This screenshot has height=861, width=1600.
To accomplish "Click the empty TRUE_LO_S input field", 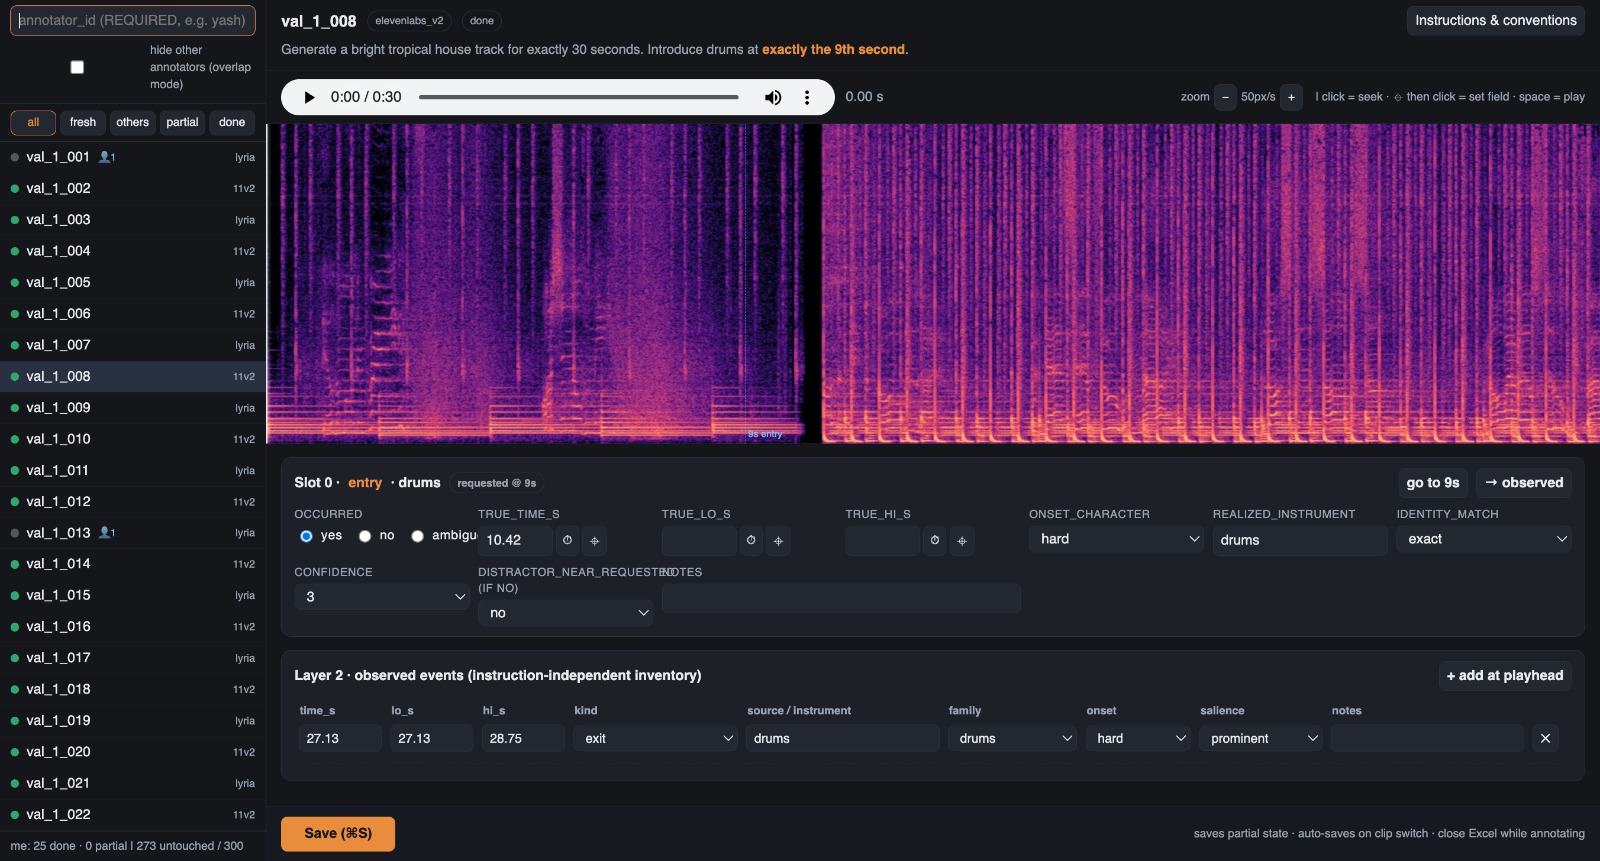I will pyautogui.click(x=699, y=540).
